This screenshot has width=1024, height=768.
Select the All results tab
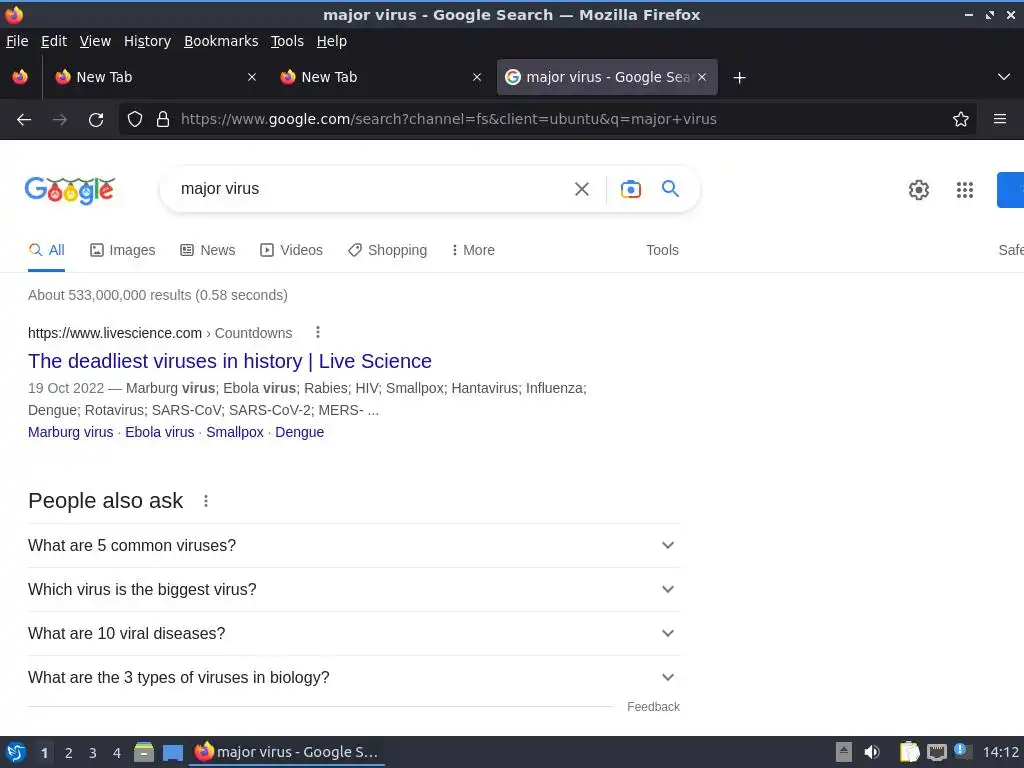coord(46,250)
